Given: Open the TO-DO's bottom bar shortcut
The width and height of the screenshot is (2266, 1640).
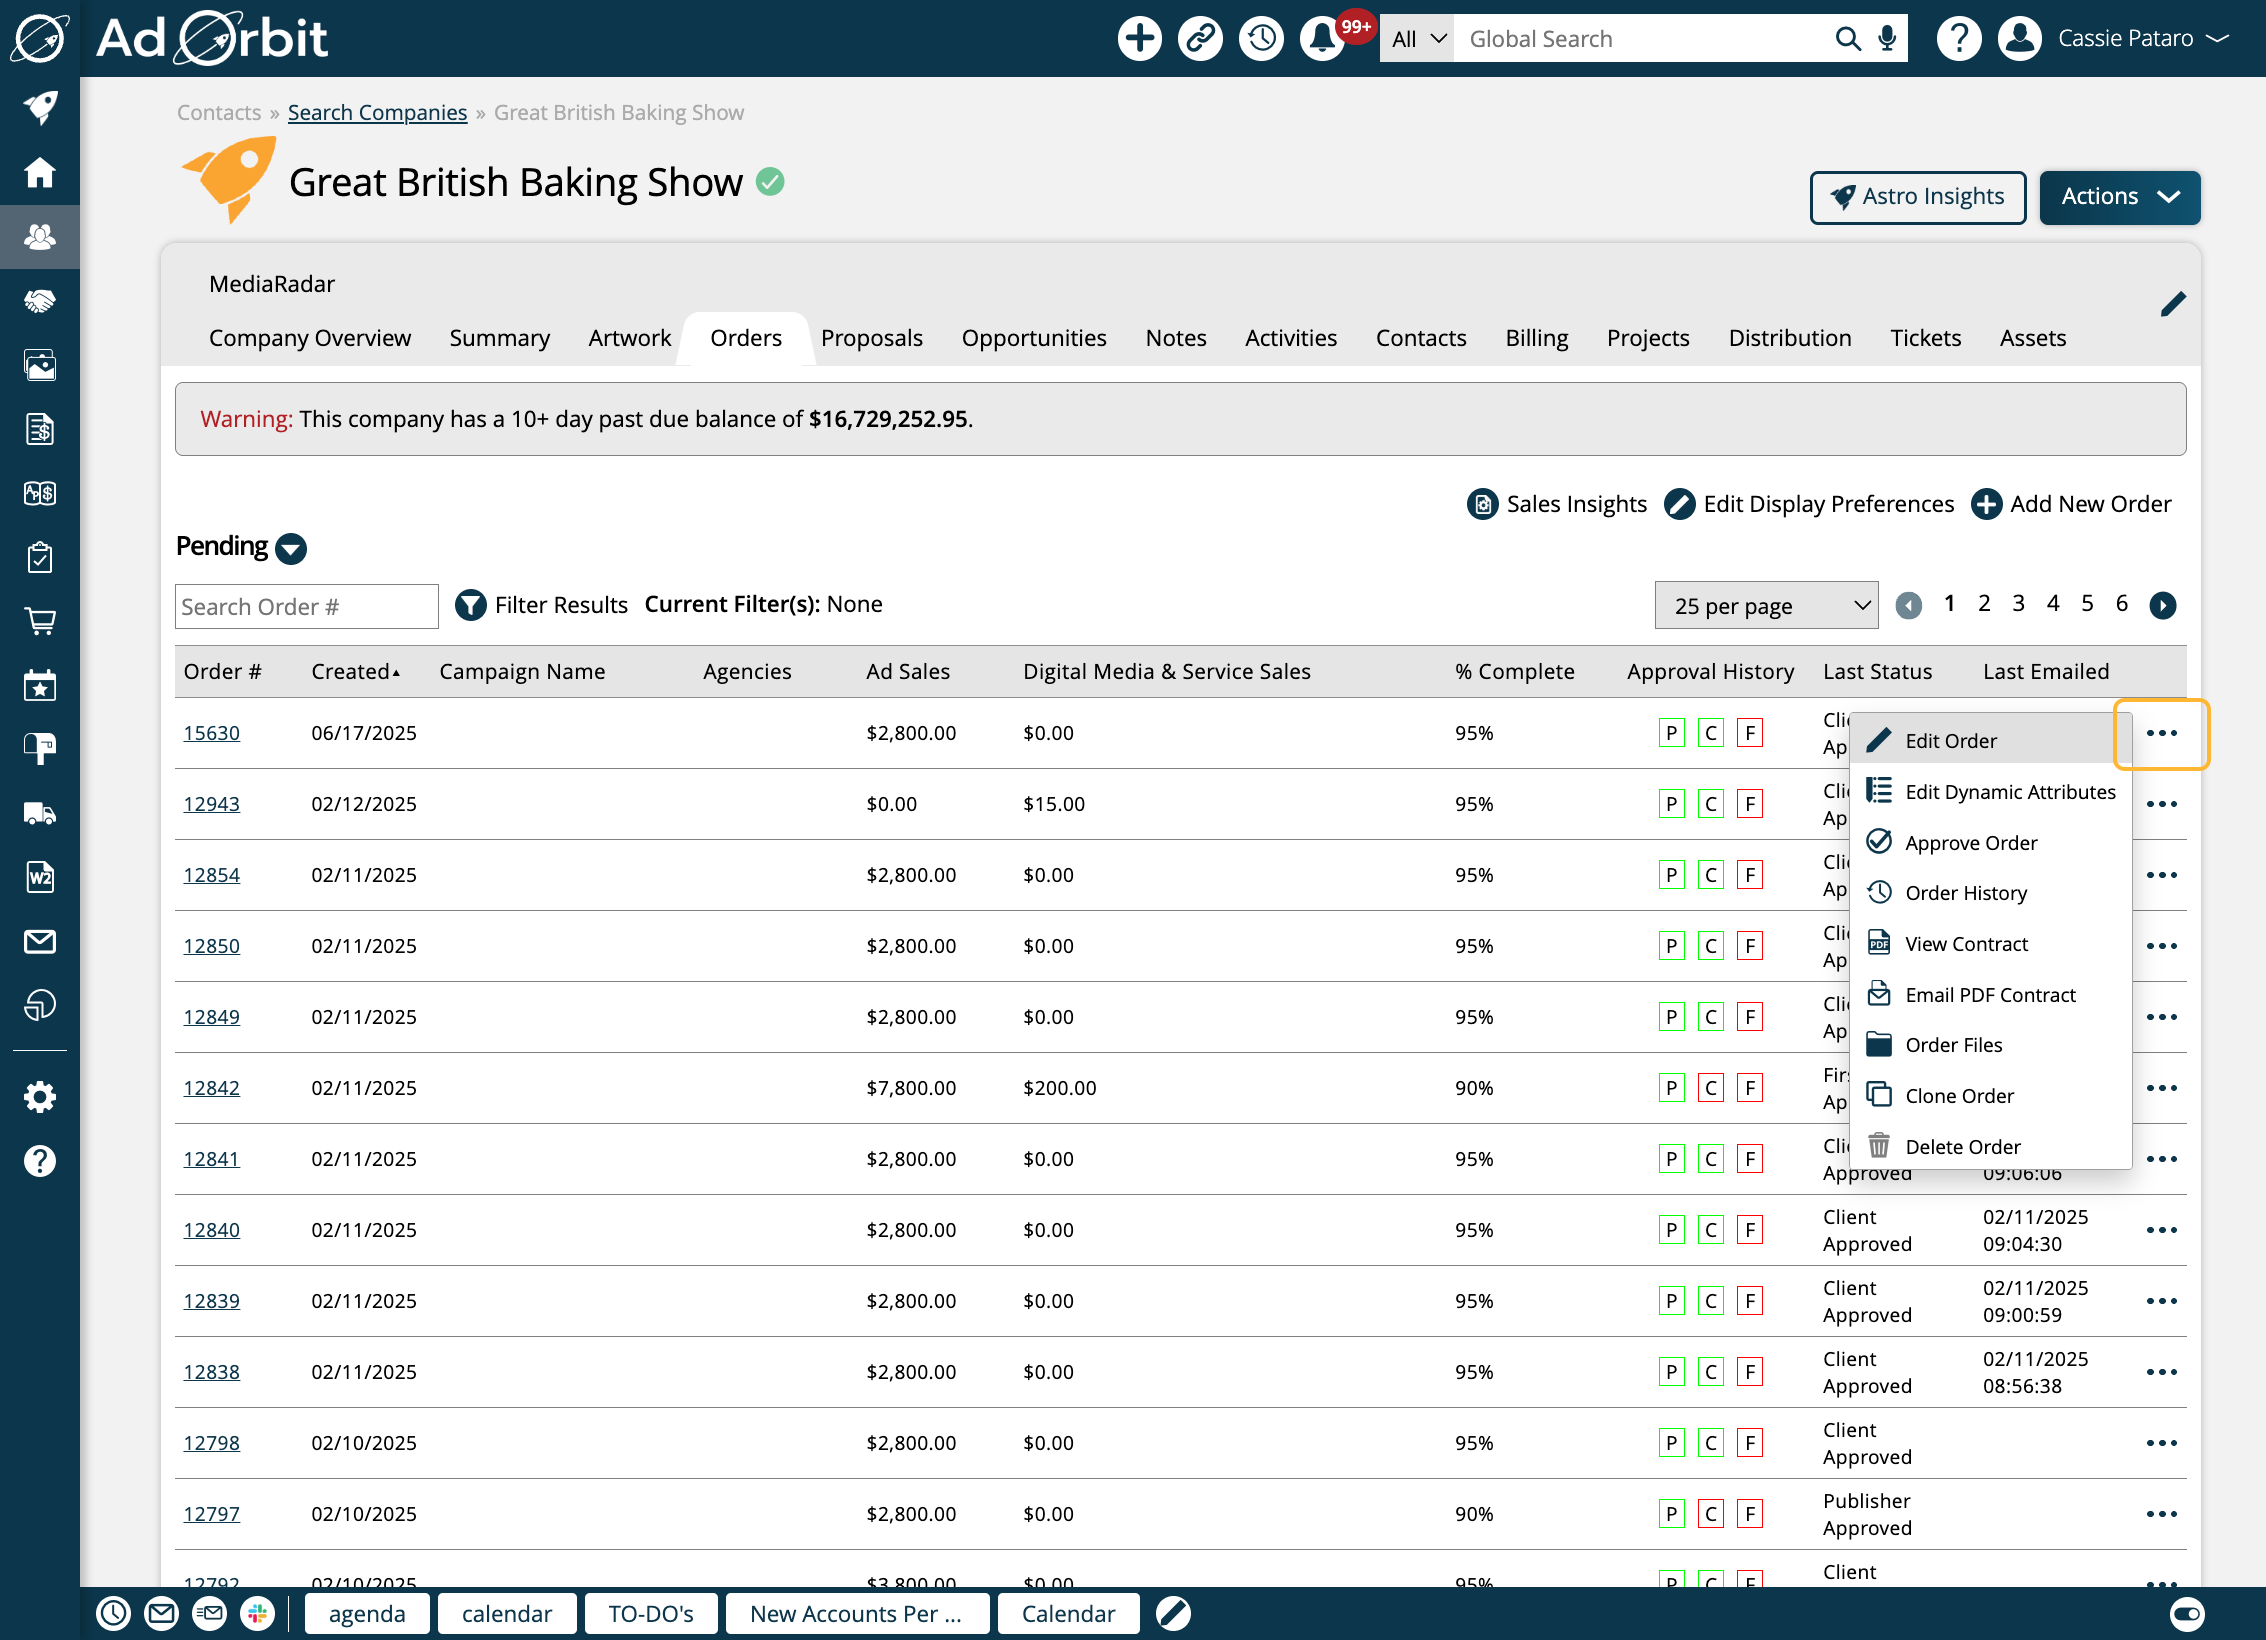Looking at the screenshot, I should pyautogui.click(x=650, y=1613).
